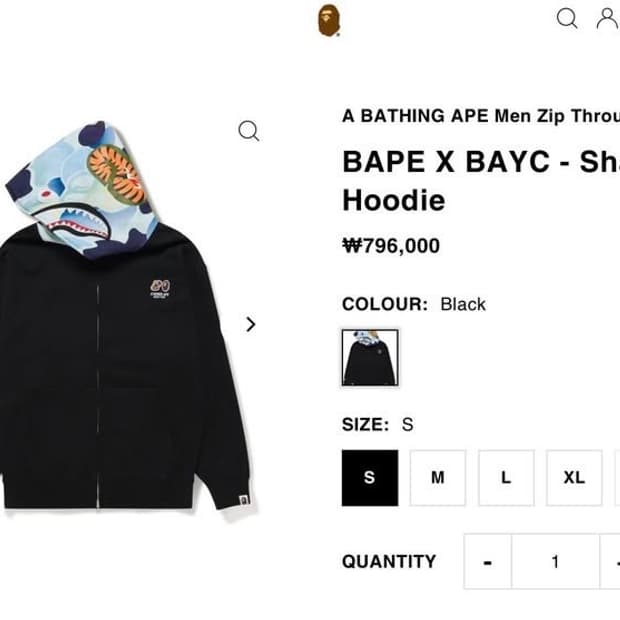Select size S
This screenshot has width=620, height=620.
370,478
